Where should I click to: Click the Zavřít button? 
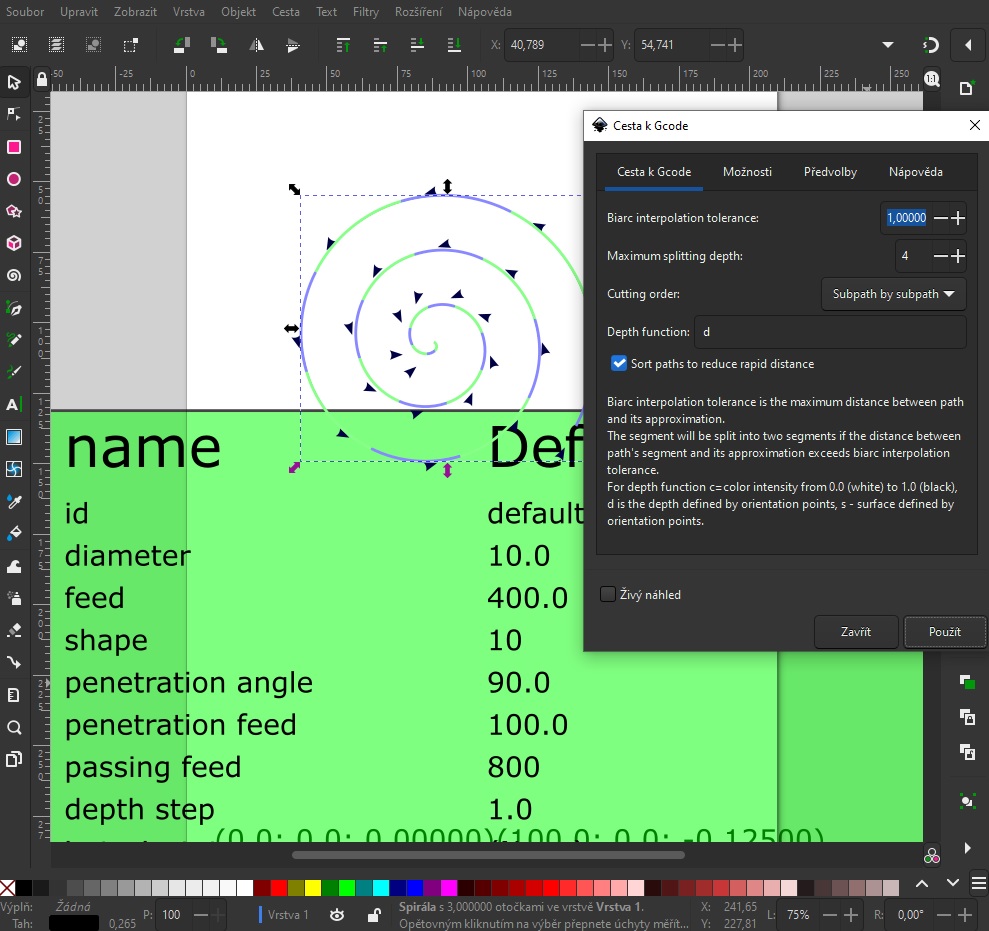point(855,631)
